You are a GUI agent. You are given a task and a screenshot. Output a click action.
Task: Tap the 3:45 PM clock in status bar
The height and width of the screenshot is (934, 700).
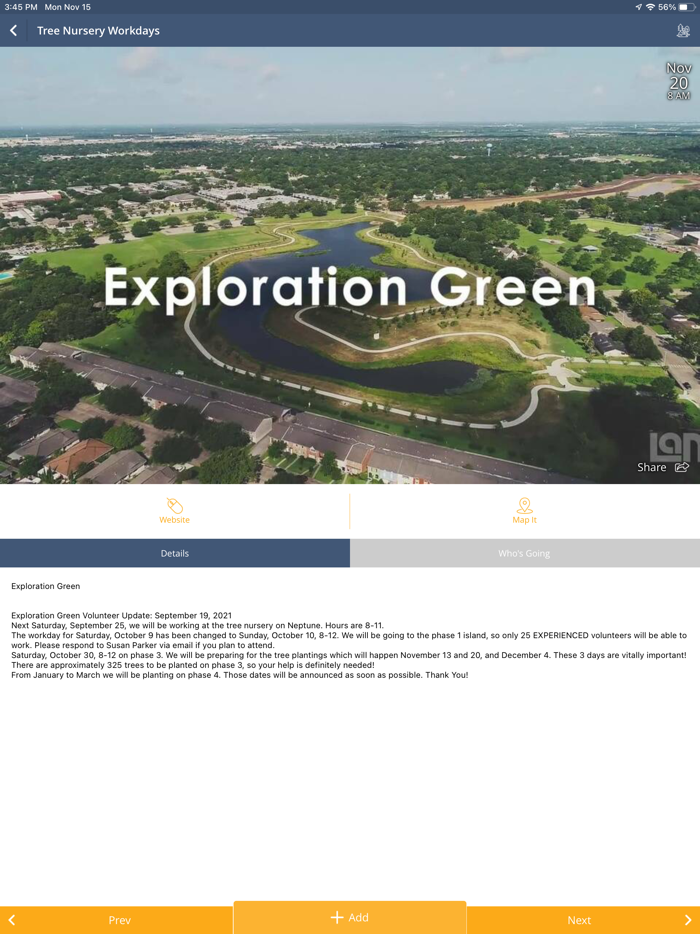coord(21,7)
